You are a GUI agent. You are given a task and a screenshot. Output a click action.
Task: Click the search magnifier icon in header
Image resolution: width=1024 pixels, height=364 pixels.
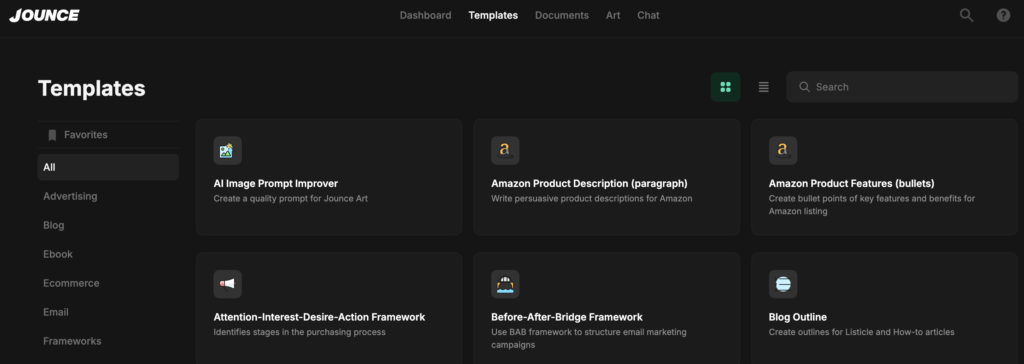966,15
